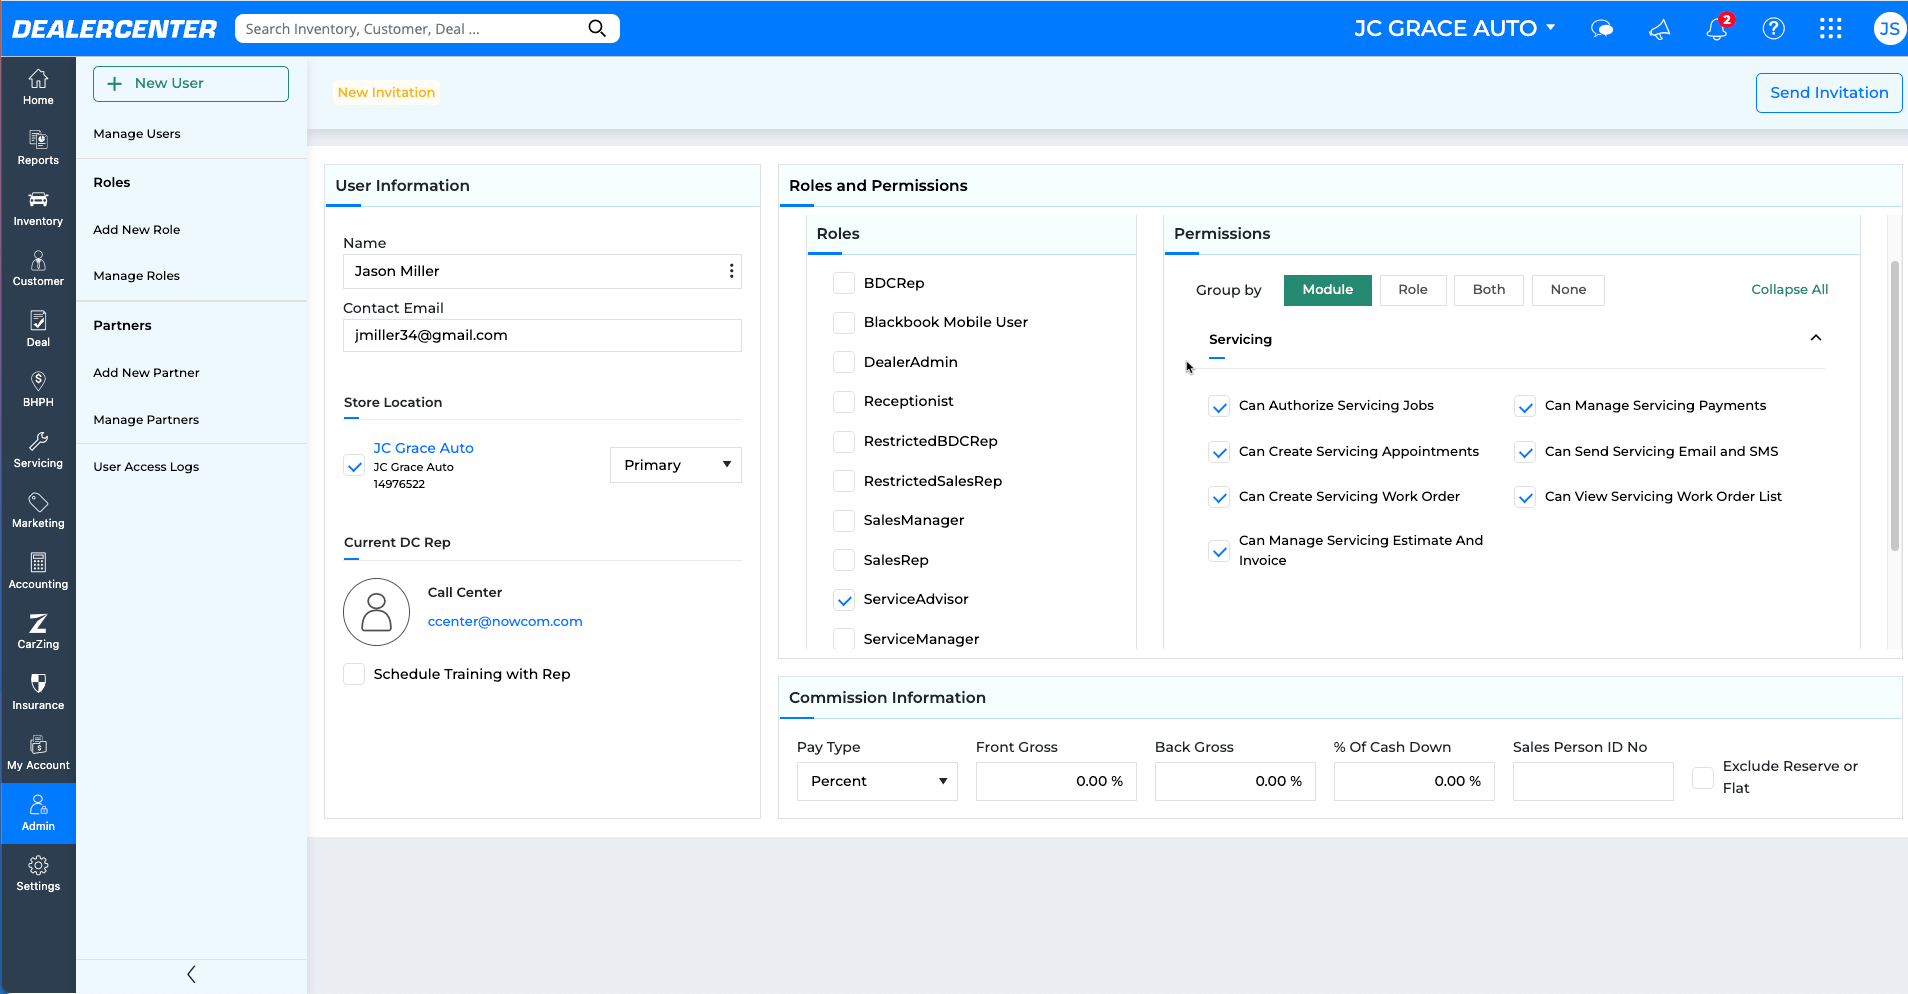Uncheck Can Authorize Servicing Jobs
The height and width of the screenshot is (994, 1908).
[x=1219, y=407]
